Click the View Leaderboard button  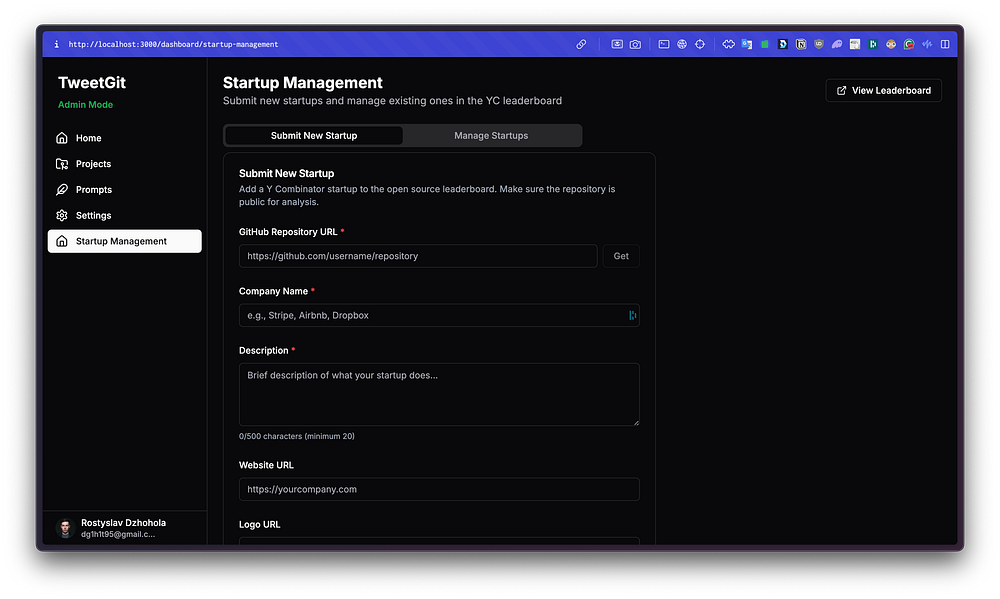(x=883, y=90)
